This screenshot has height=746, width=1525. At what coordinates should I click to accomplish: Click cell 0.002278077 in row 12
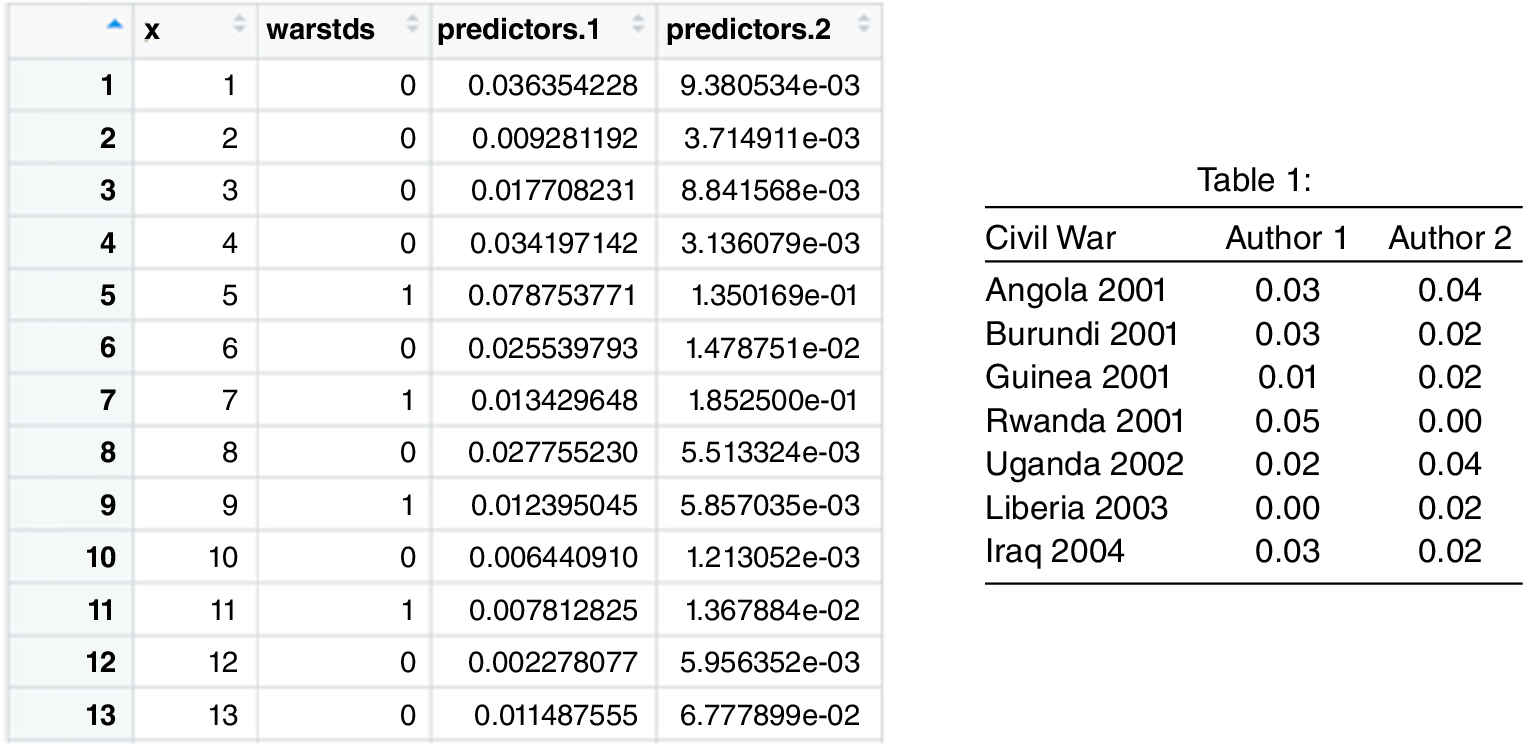click(x=553, y=662)
